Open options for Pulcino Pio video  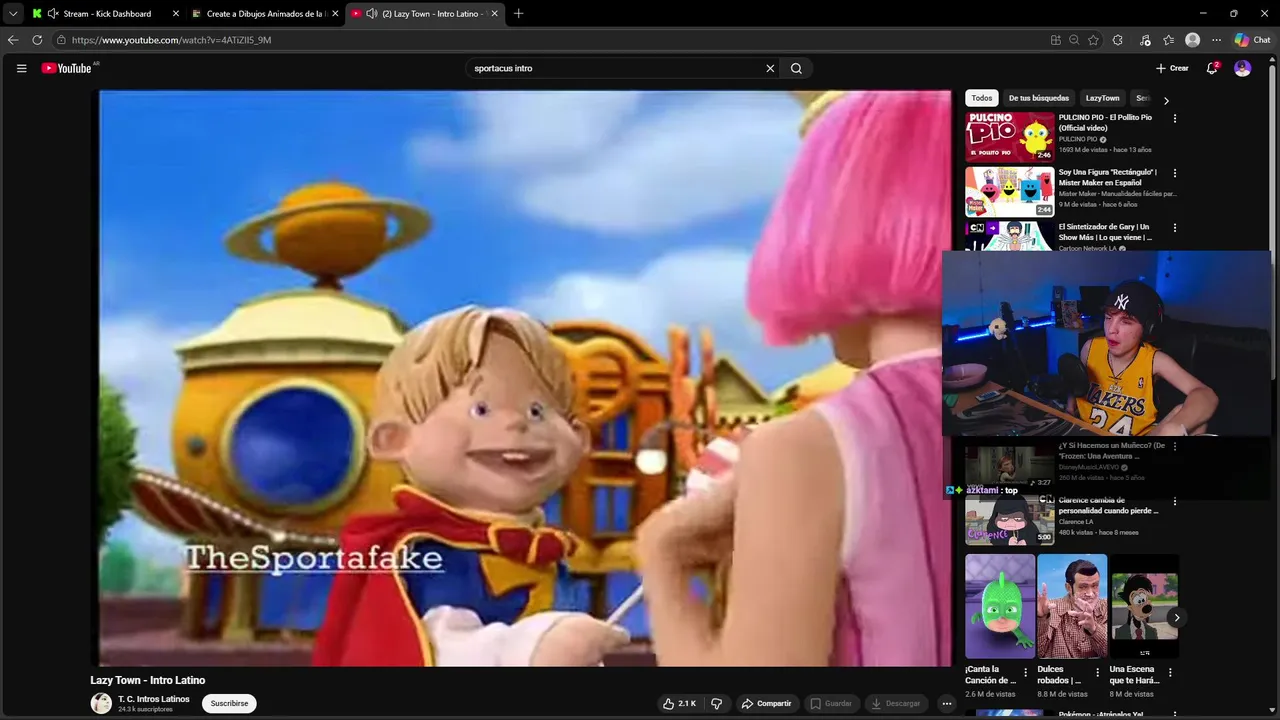(1174, 118)
